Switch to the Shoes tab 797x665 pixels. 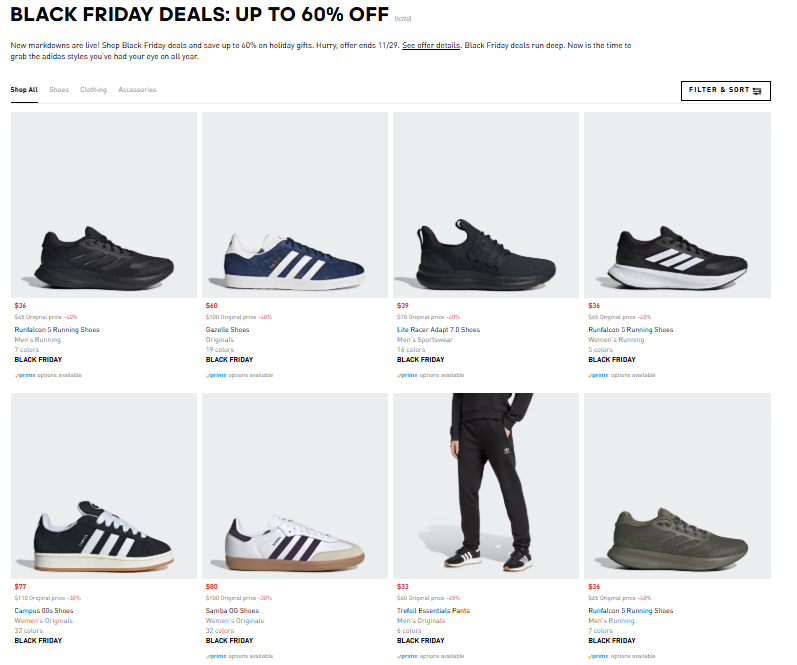59,90
